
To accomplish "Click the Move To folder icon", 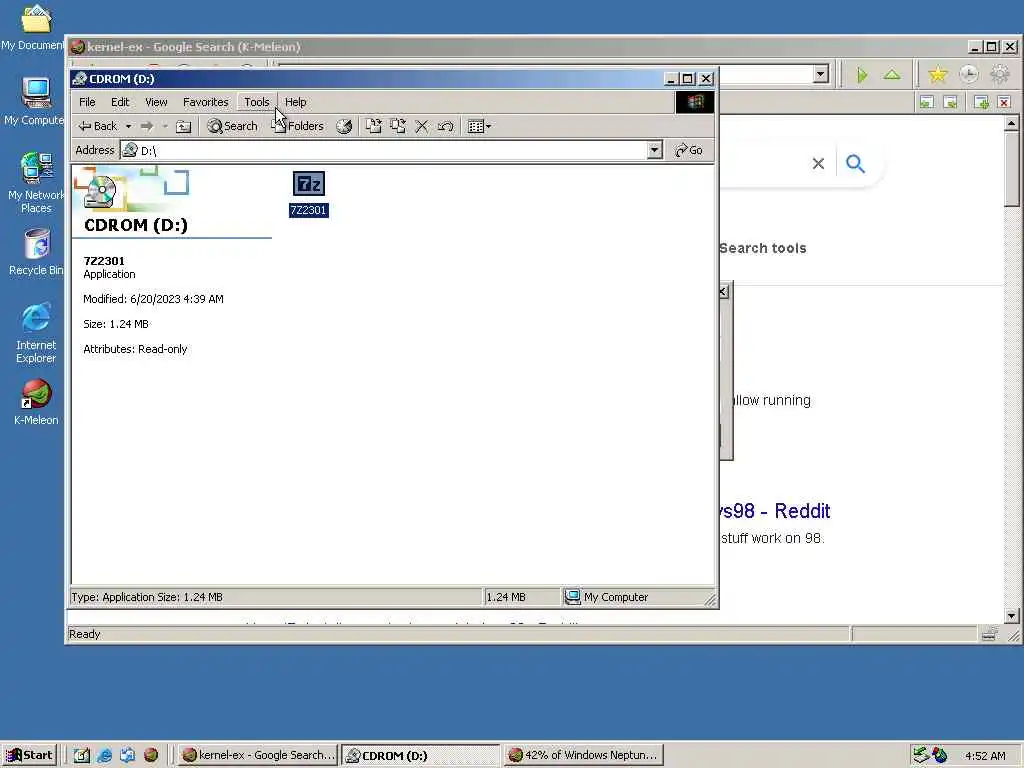I will (x=373, y=126).
